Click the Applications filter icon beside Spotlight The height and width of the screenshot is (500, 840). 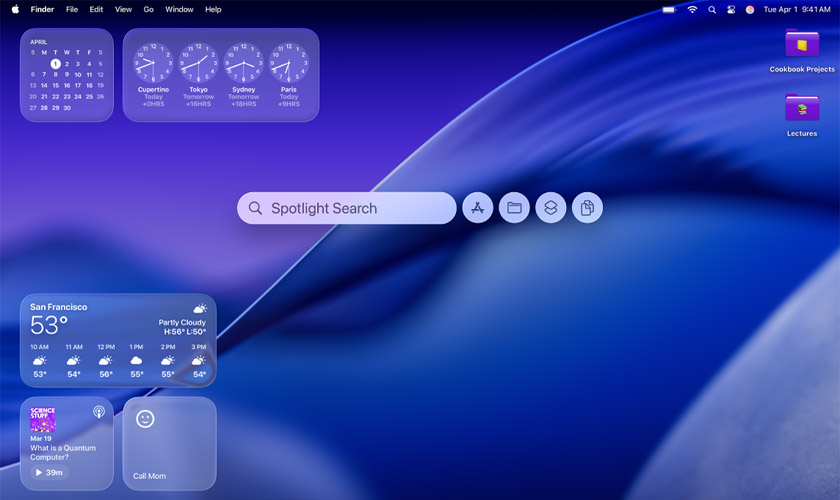click(x=478, y=208)
